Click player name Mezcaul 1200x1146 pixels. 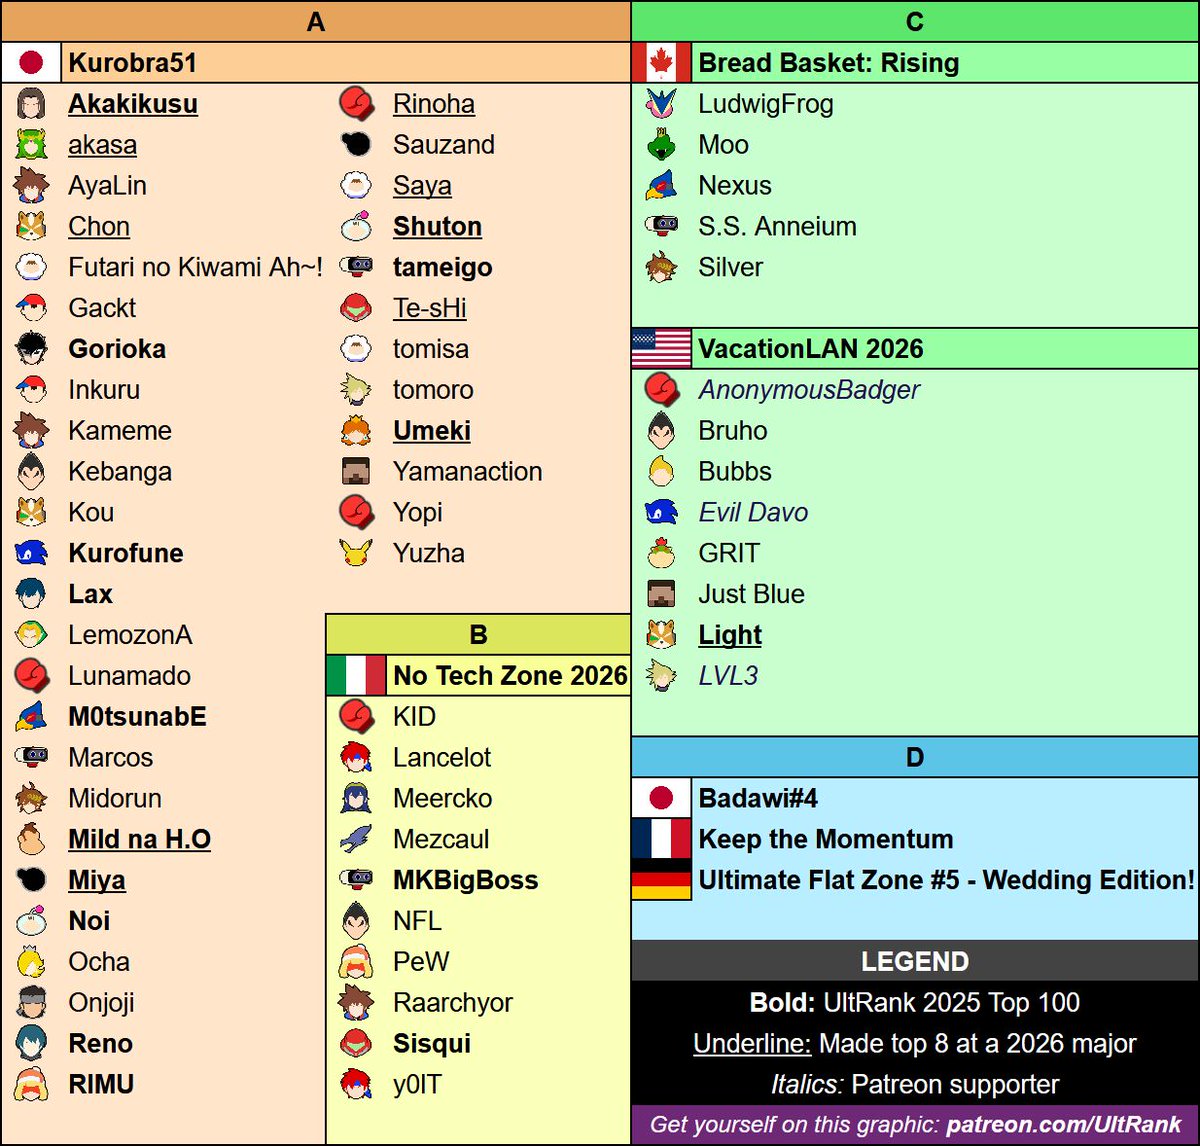pos(441,839)
